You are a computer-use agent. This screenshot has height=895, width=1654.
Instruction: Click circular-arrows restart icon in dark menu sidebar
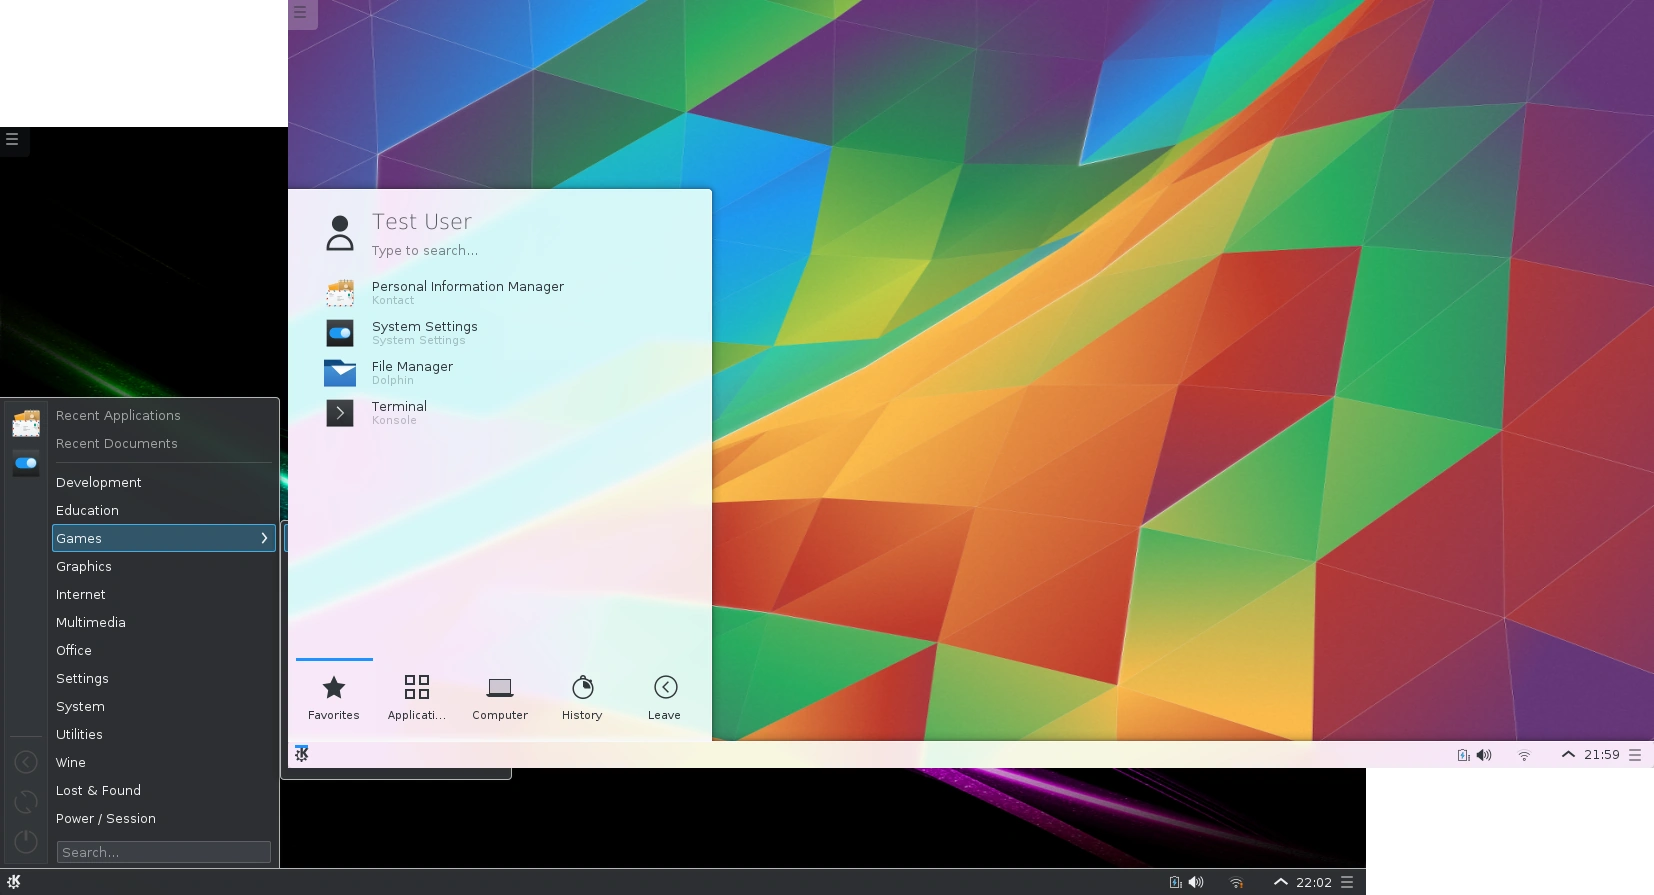click(26, 802)
